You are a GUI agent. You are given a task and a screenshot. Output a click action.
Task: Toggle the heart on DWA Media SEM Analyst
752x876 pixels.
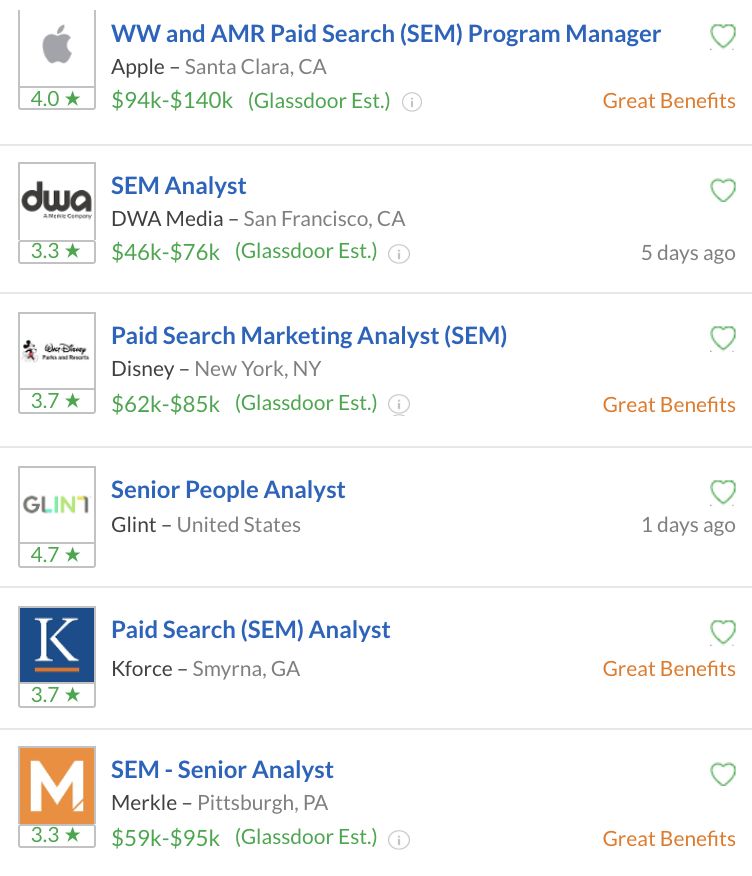[722, 191]
